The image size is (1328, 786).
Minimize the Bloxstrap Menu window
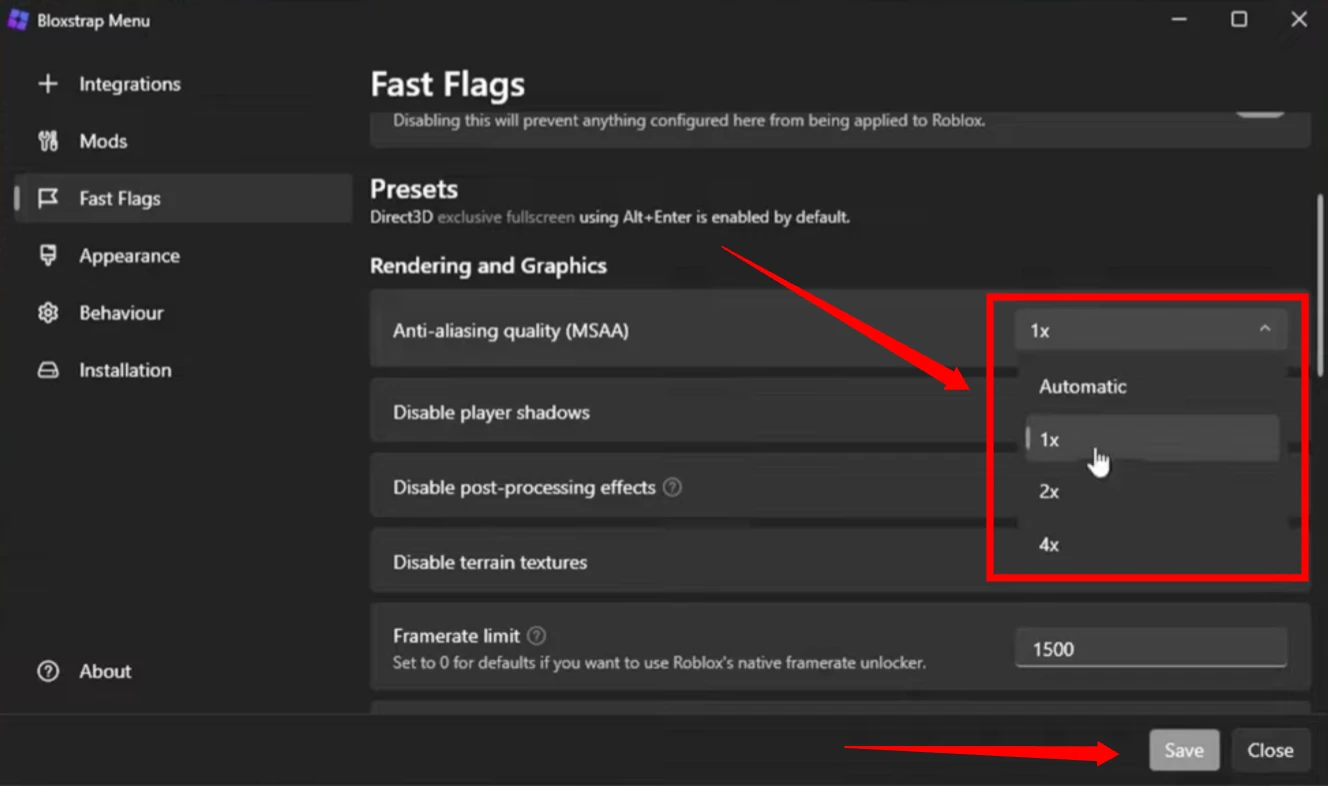click(1179, 19)
